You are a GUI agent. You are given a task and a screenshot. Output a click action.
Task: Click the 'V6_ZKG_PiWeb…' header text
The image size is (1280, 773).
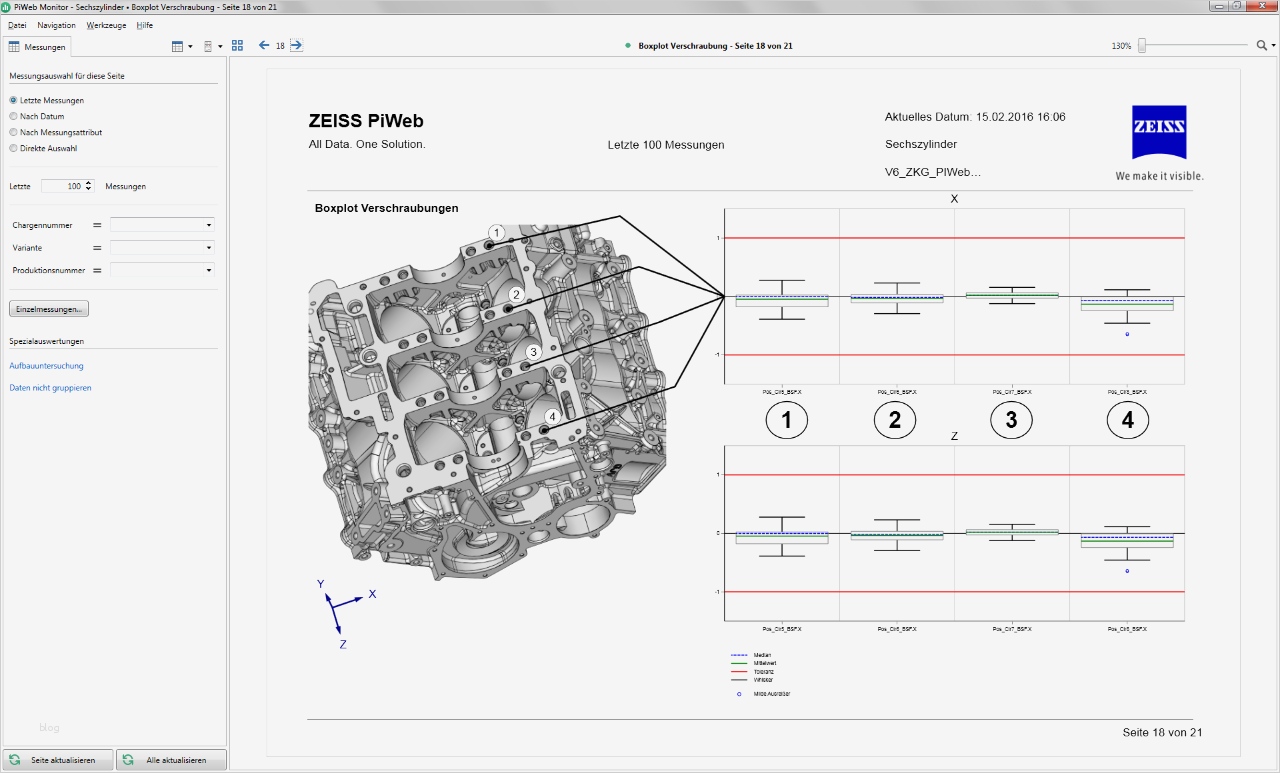pyautogui.click(x=933, y=172)
